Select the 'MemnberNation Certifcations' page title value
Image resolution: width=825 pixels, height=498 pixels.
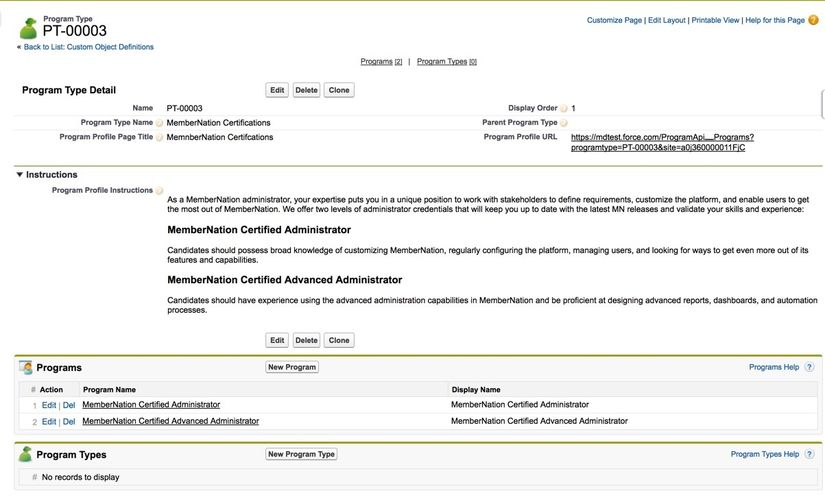(x=220, y=137)
